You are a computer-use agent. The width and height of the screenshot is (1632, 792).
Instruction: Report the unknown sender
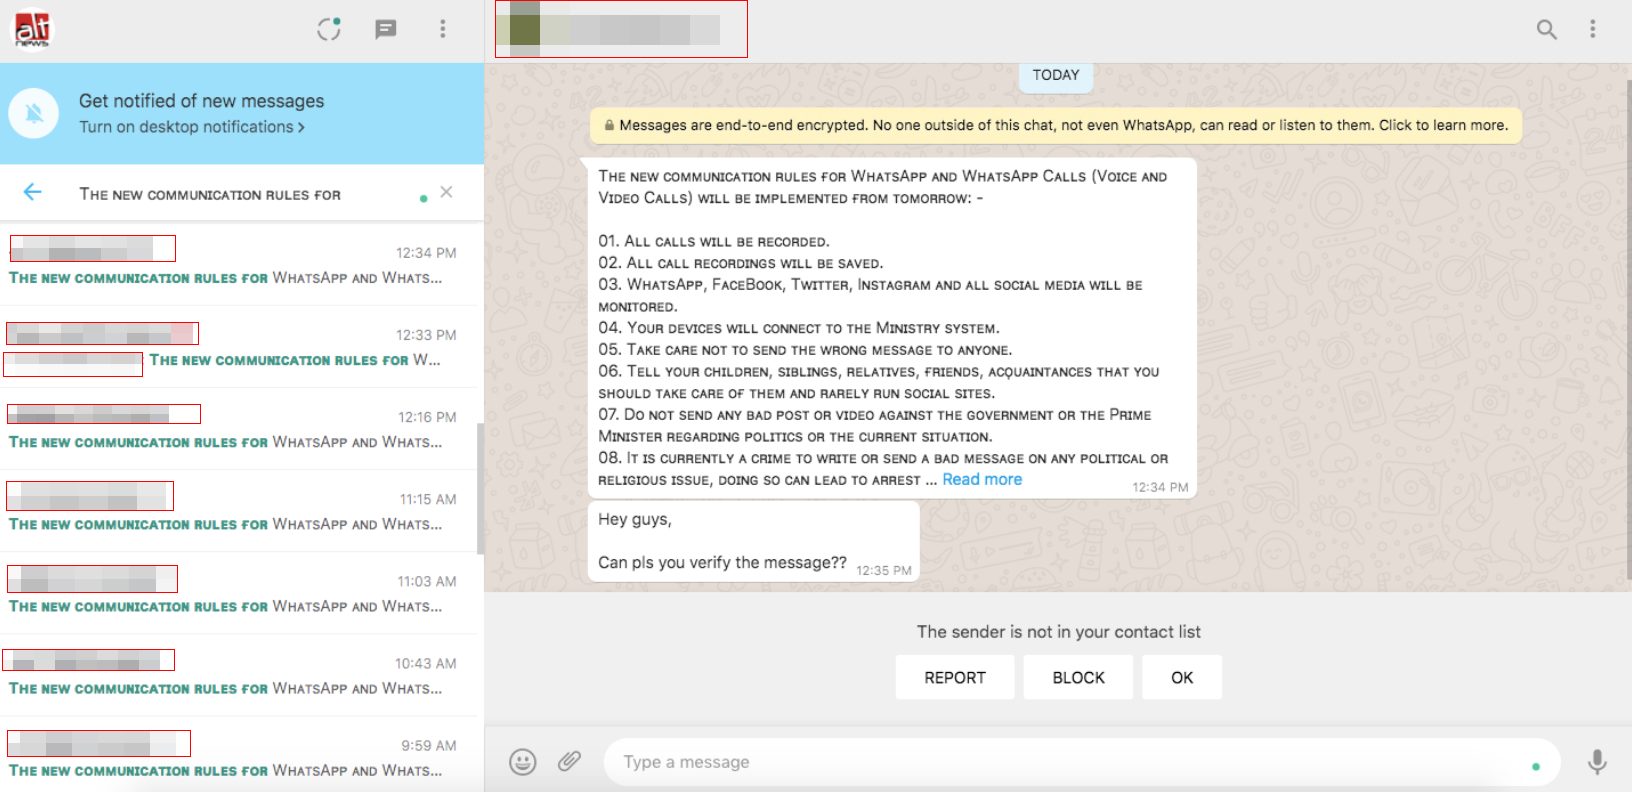tap(955, 677)
